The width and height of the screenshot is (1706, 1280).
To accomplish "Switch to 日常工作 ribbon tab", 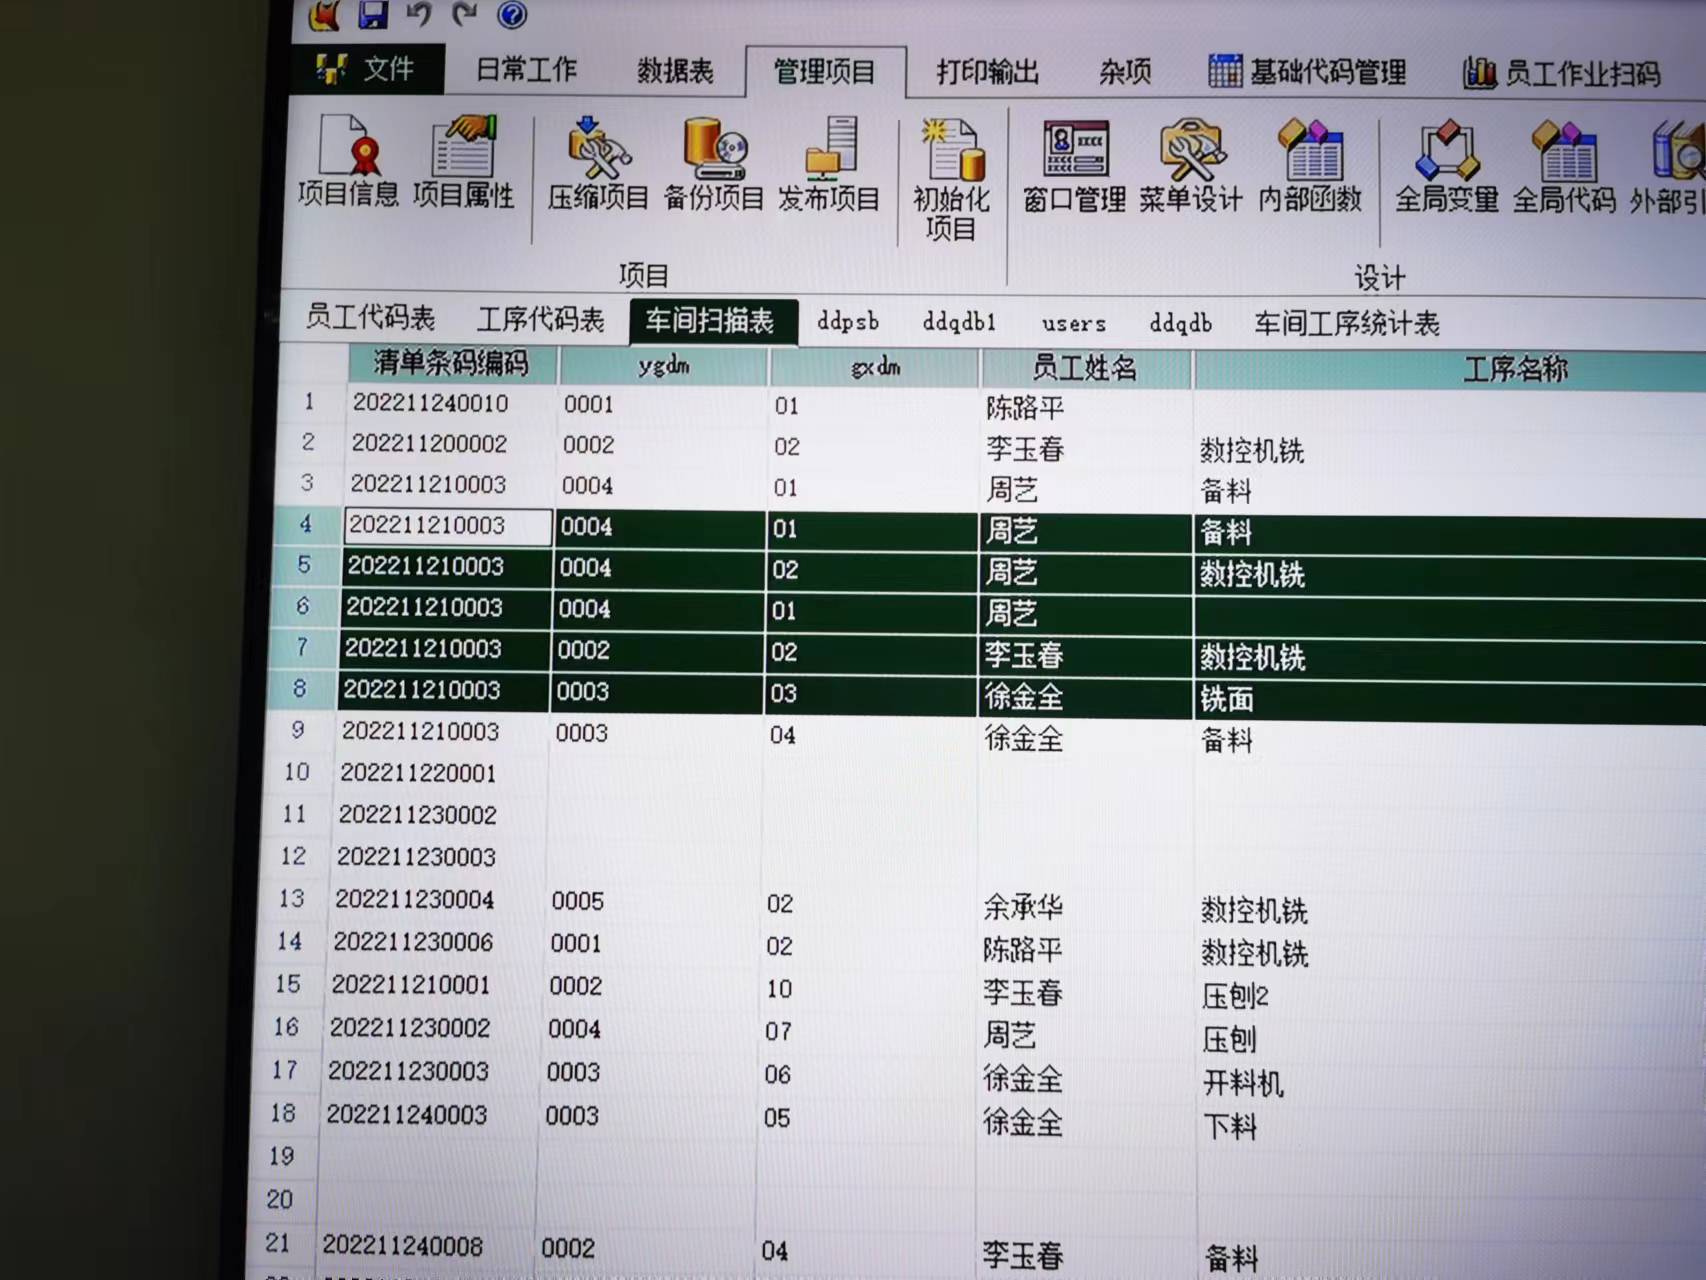I will coord(527,69).
